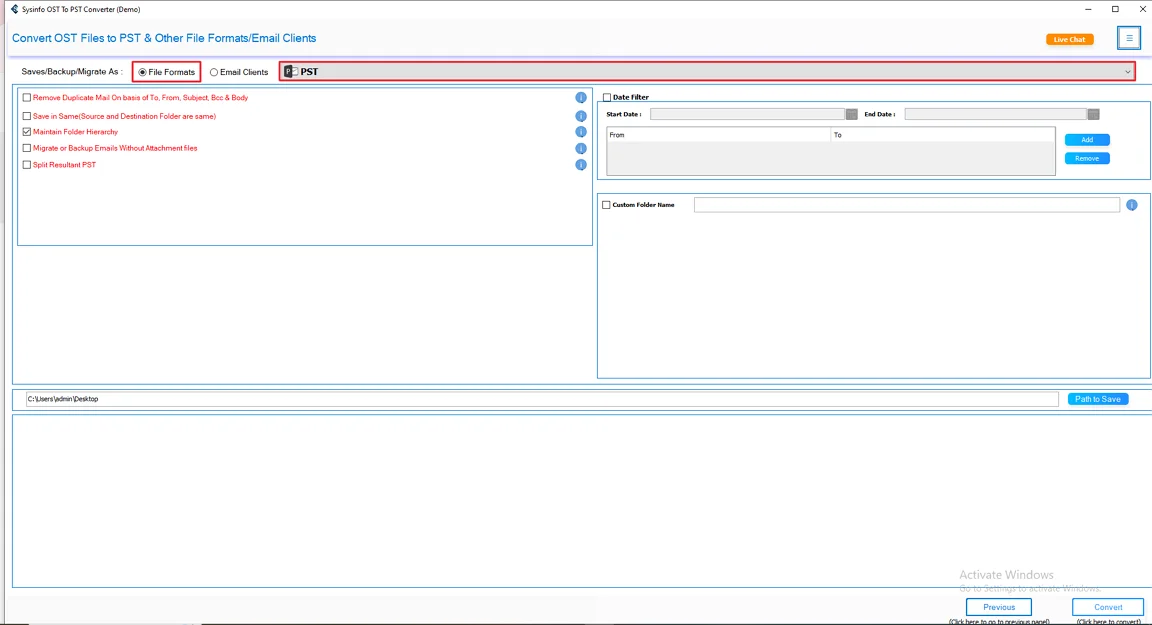Open Live Chat
Image resolution: width=1152 pixels, height=625 pixels.
(1069, 38)
